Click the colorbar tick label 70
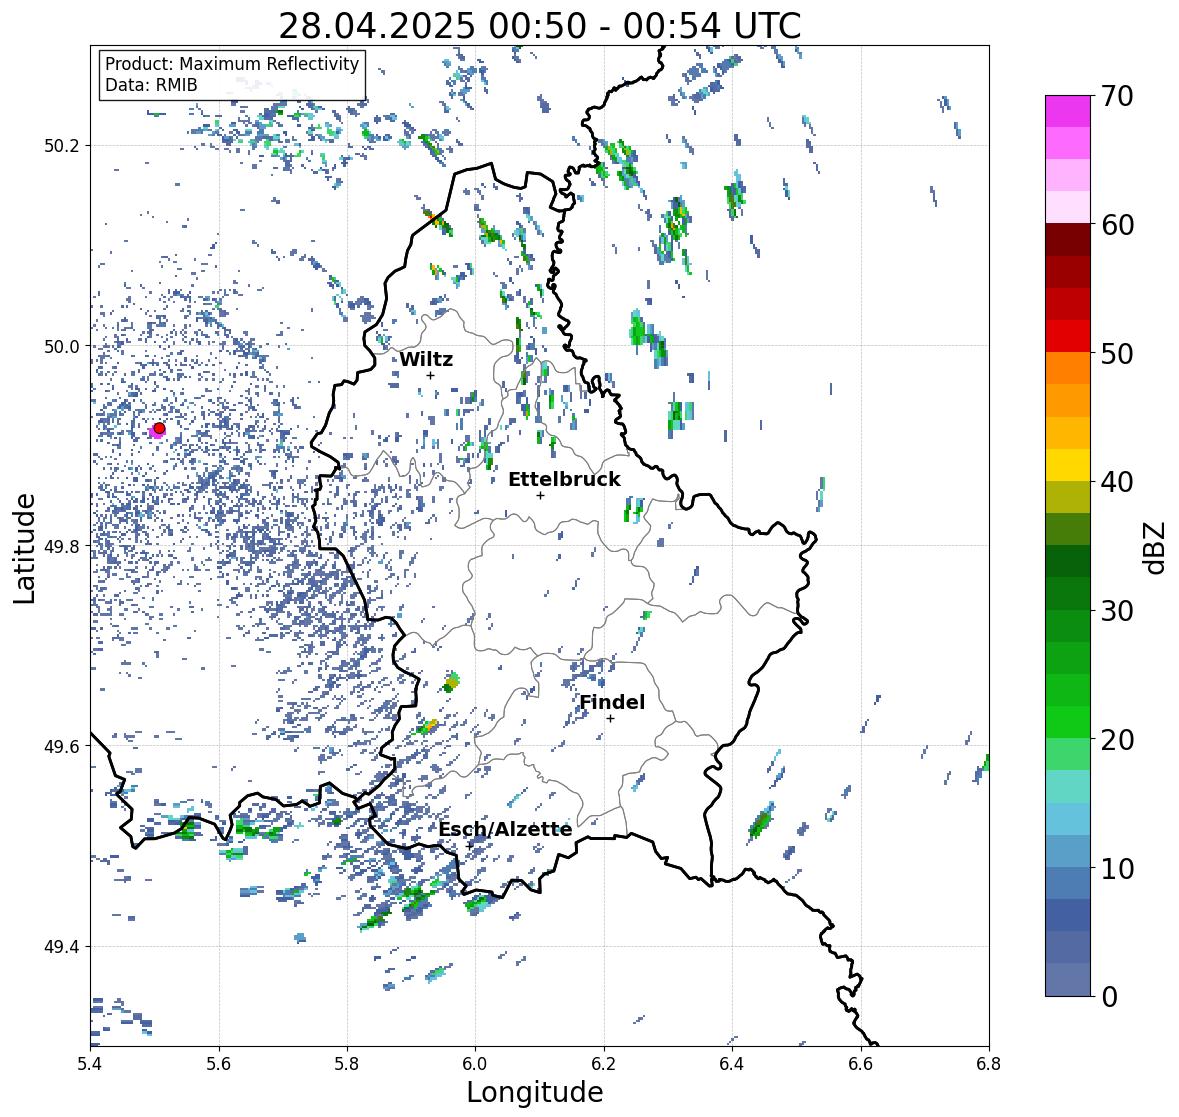The height and width of the screenshot is (1117, 1179). 1117,96
